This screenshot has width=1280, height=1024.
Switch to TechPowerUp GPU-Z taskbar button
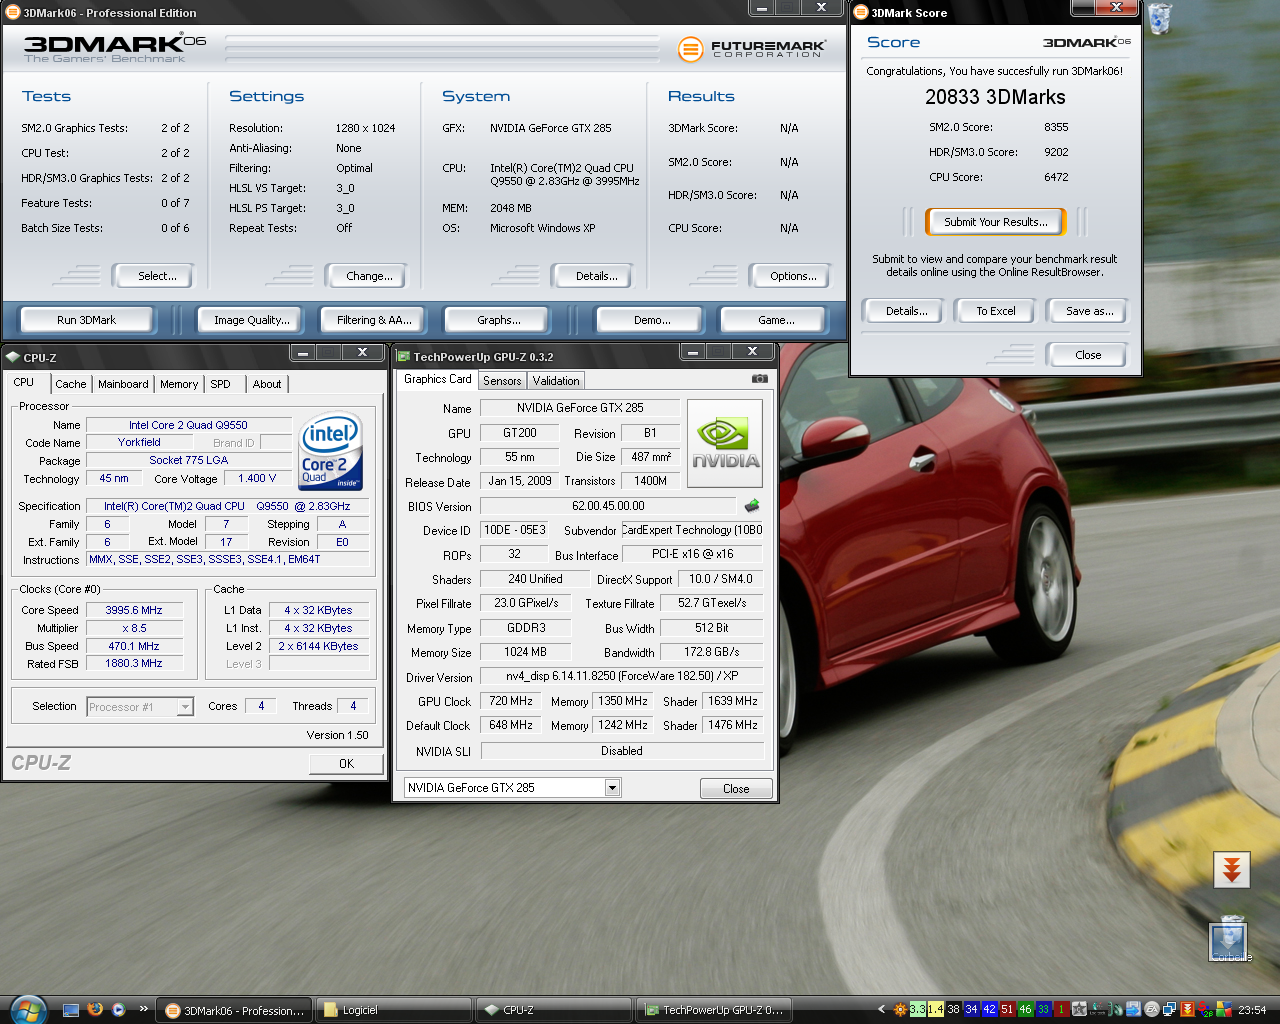pyautogui.click(x=713, y=1010)
